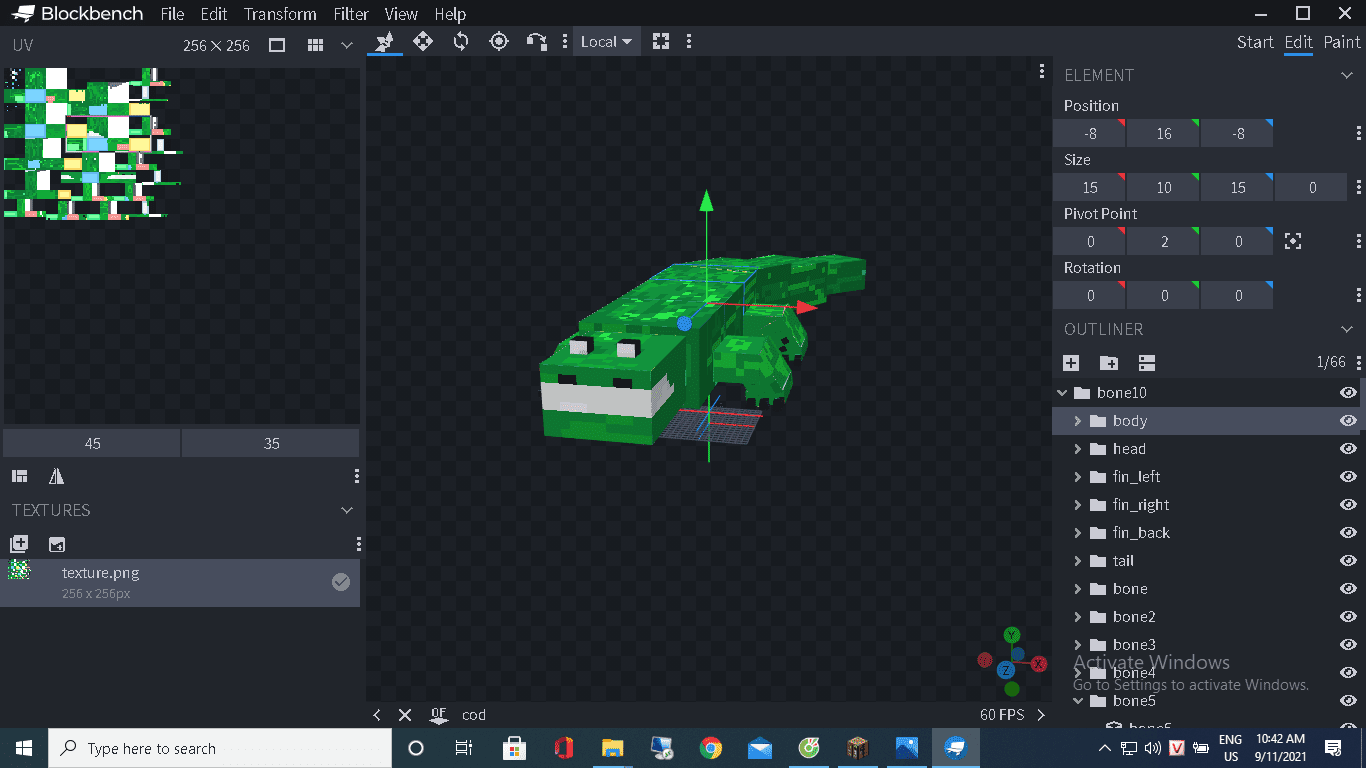Click the Center Pivot icon
Viewport: 1366px width, 768px height.
pos(1293,241)
